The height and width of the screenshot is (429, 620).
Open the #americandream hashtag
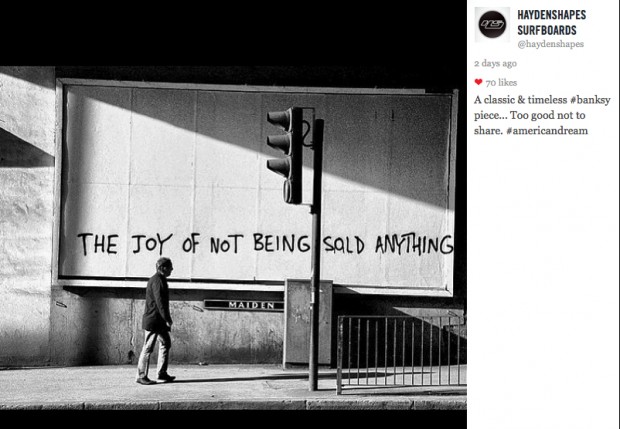546,130
